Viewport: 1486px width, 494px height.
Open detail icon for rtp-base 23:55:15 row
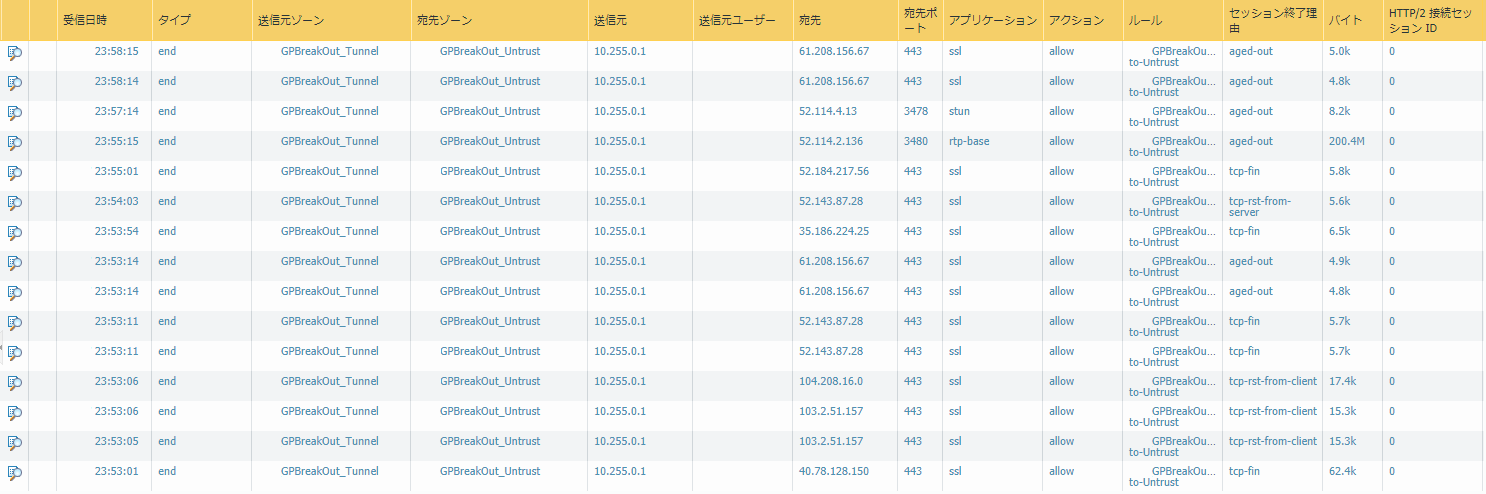click(14, 143)
